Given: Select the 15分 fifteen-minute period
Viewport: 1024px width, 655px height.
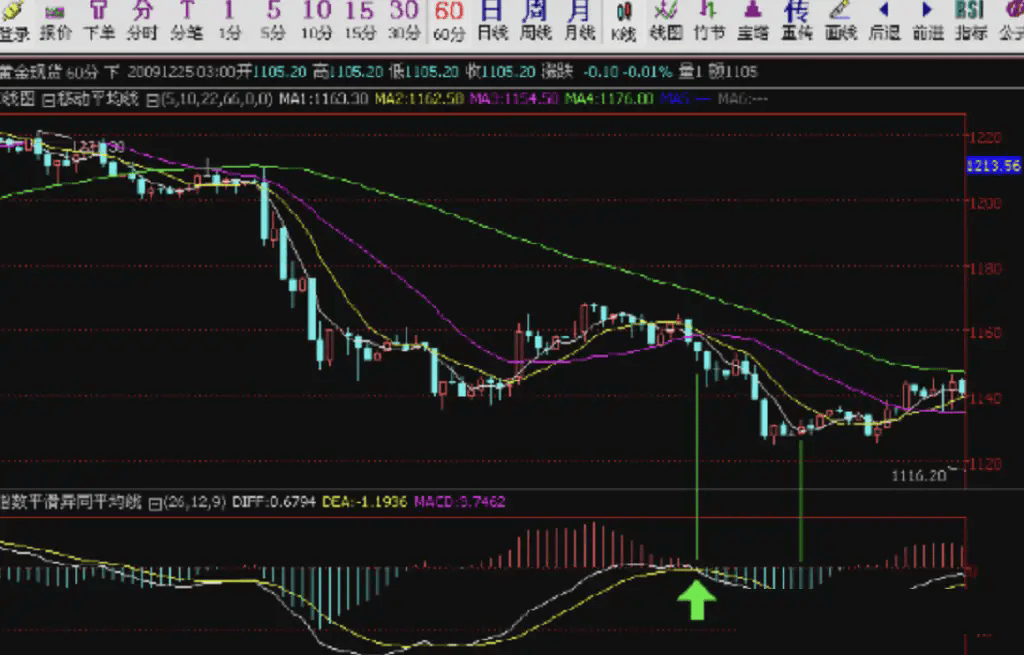Looking at the screenshot, I should pyautogui.click(x=360, y=21).
